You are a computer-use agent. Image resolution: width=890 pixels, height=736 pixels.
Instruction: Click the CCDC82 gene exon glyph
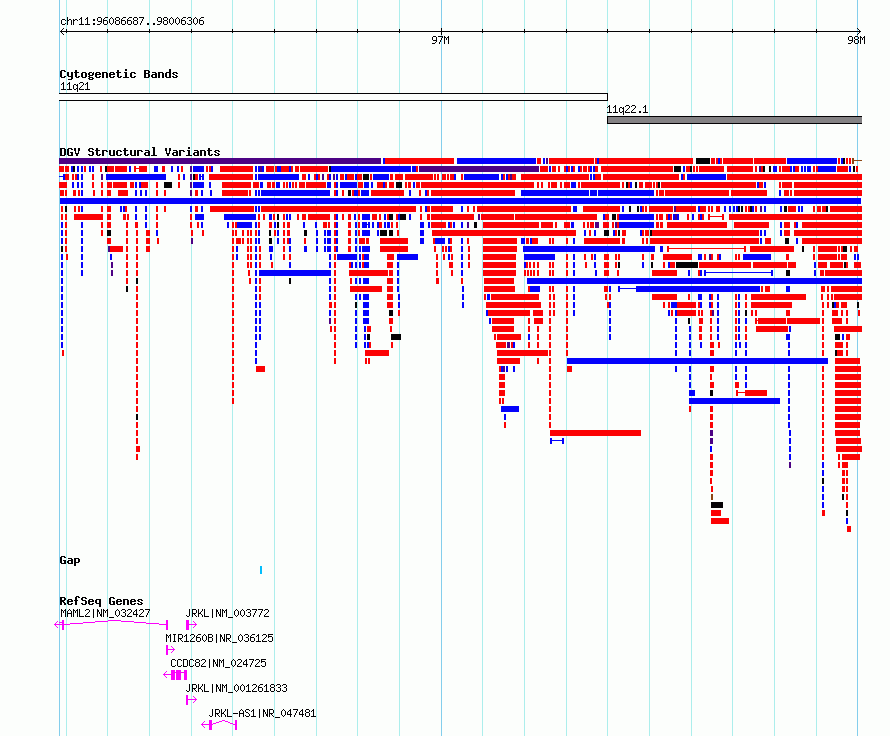175,675
